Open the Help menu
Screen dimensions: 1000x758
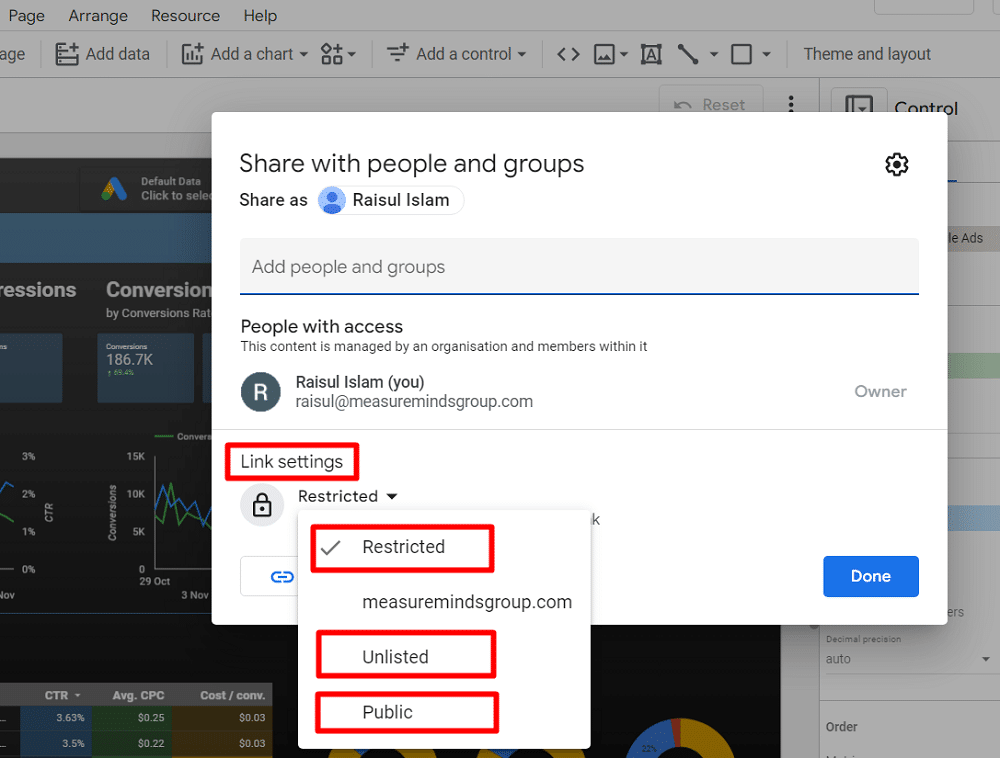pos(260,15)
